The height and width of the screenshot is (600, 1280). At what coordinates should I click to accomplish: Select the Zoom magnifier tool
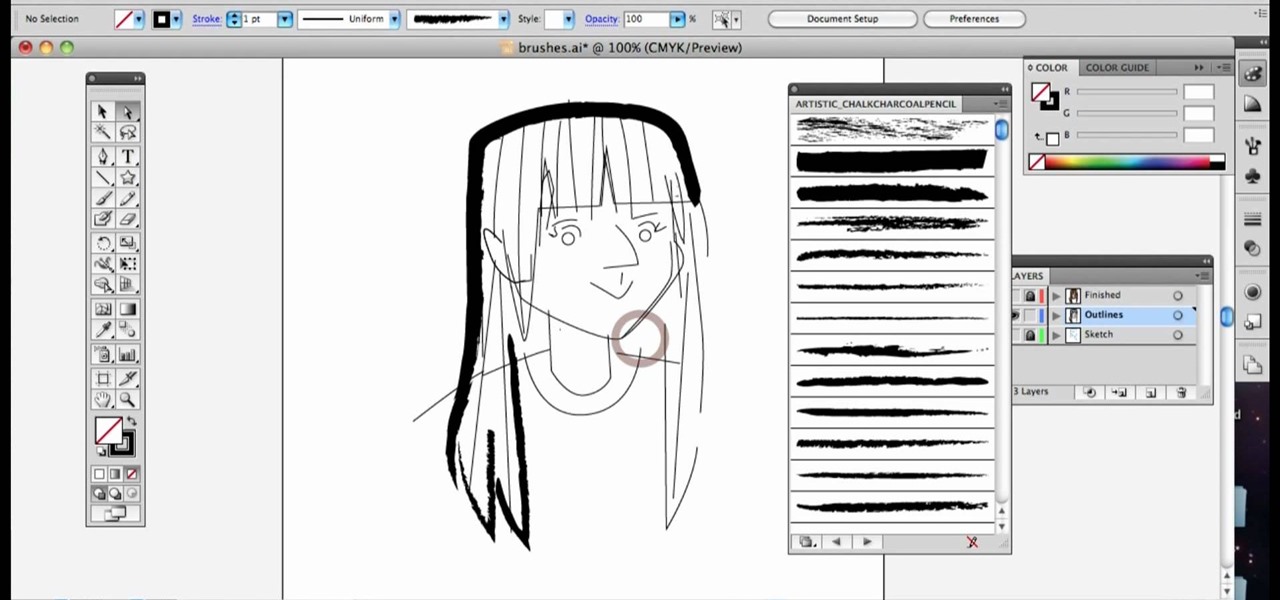[x=128, y=400]
